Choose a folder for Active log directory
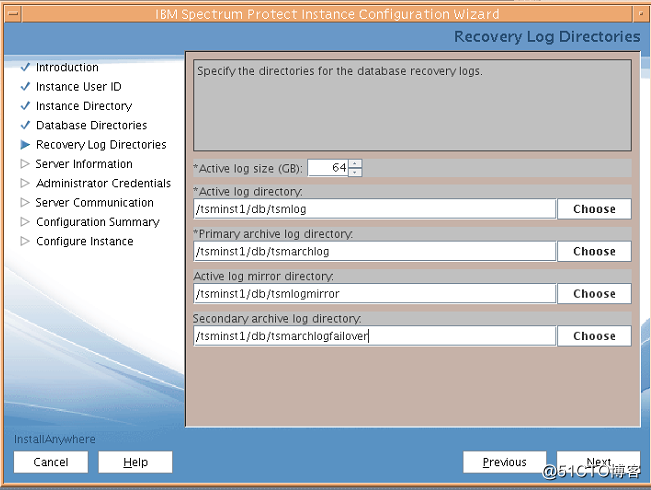The height and width of the screenshot is (490, 651). (x=594, y=209)
